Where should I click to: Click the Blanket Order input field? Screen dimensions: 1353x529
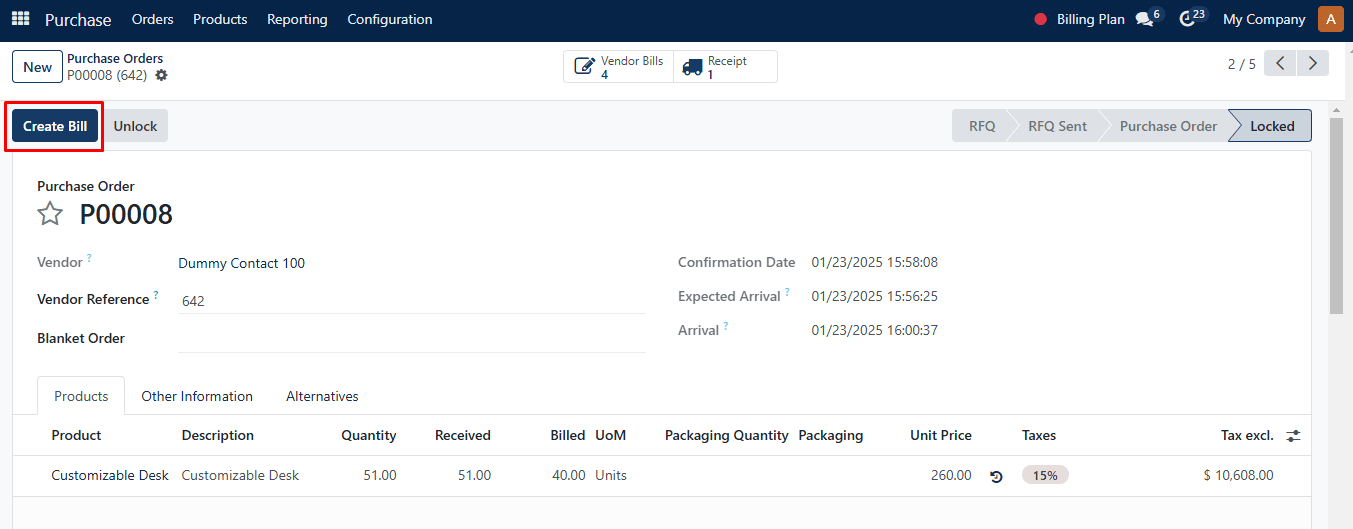point(412,338)
